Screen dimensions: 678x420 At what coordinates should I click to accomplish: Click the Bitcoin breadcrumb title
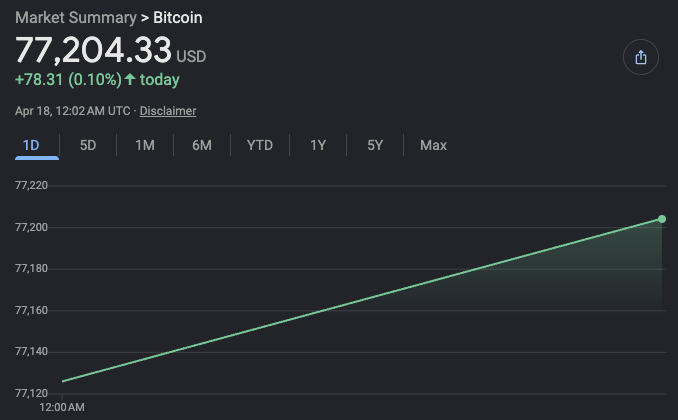coord(178,18)
